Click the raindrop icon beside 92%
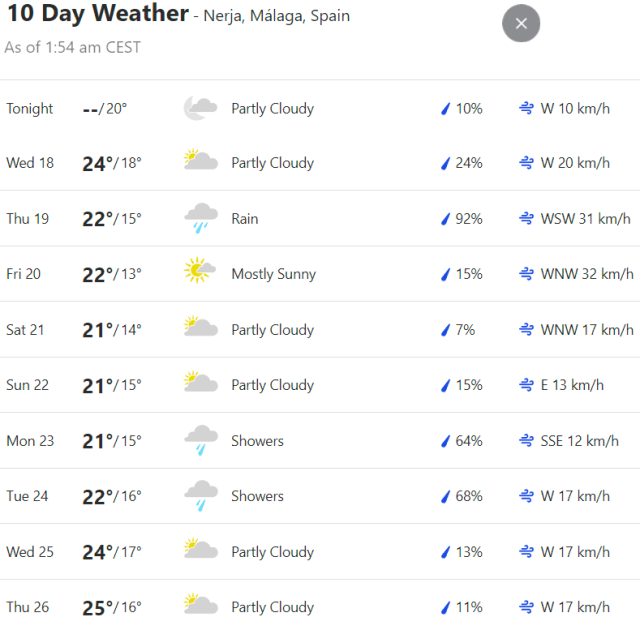Screen dimensions: 640x617 [446, 219]
